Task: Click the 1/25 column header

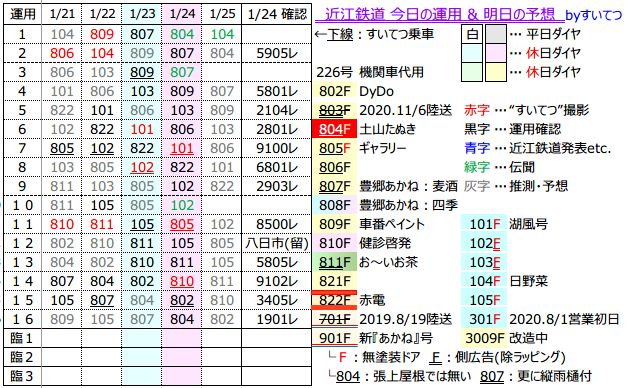Action: 222,14
